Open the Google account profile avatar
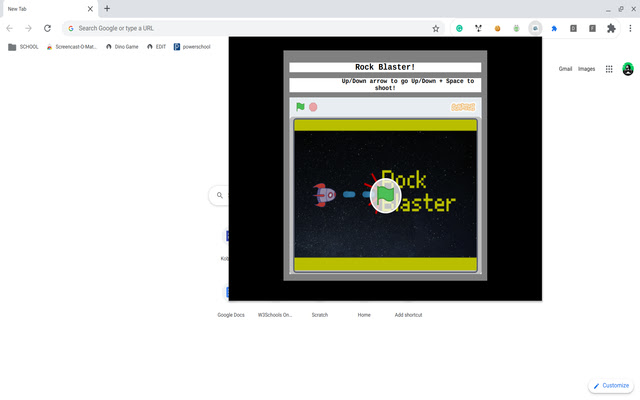640x400 pixels. (628, 69)
